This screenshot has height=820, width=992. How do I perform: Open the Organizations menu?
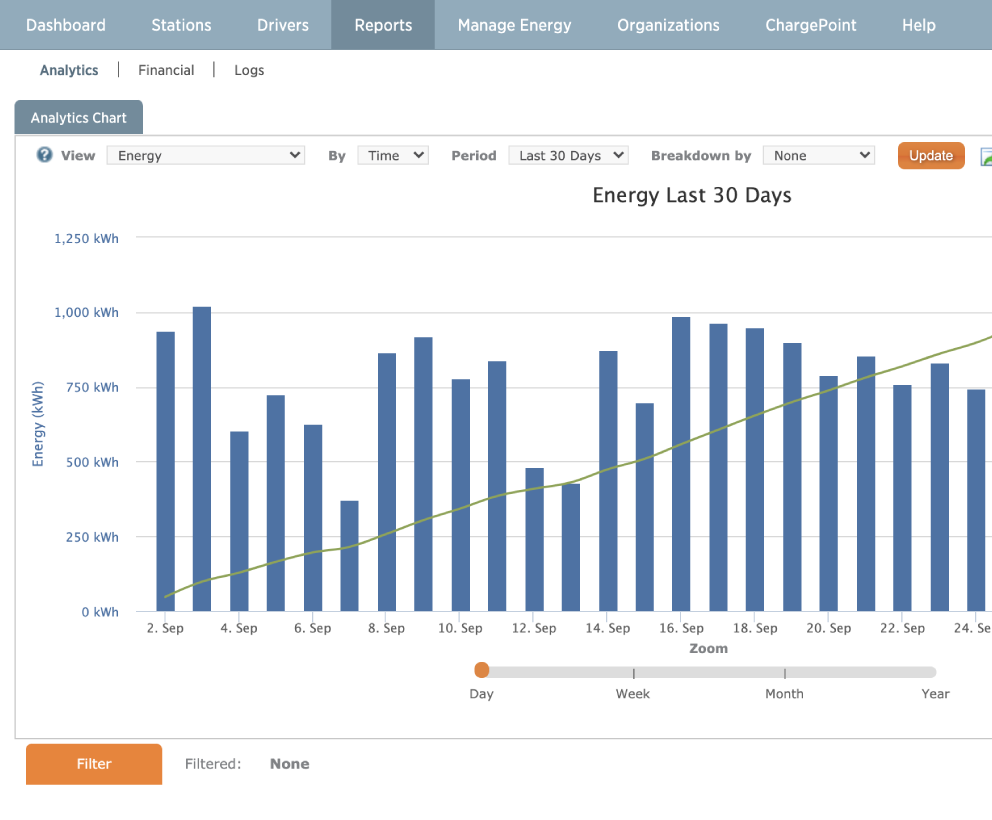click(668, 25)
